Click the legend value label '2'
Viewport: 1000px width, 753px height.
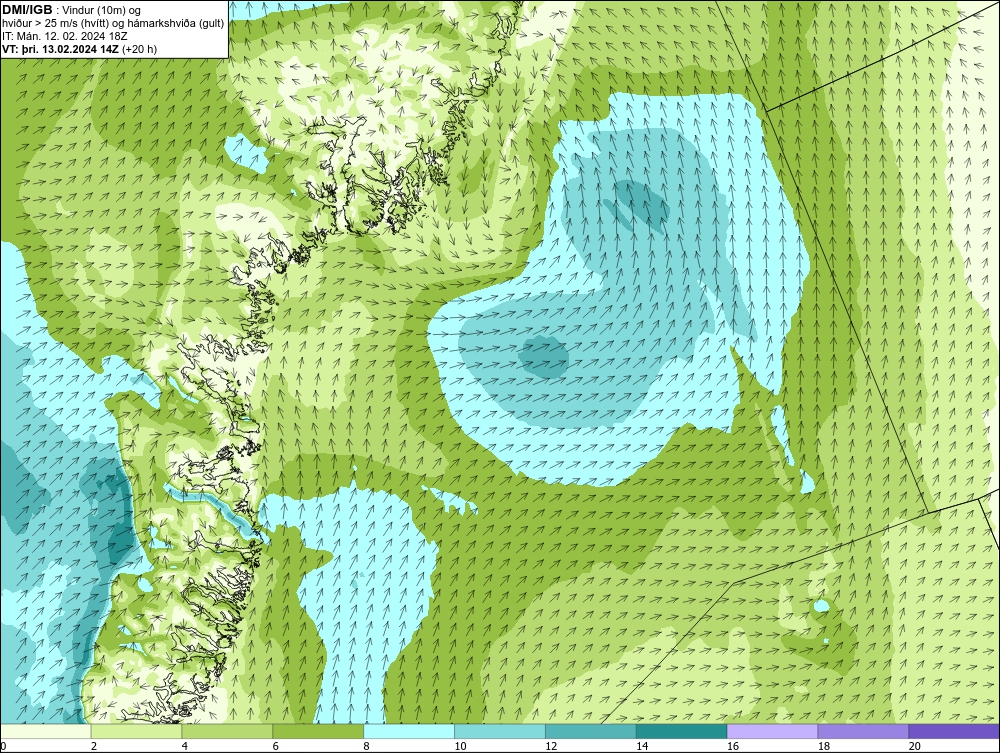point(94,746)
